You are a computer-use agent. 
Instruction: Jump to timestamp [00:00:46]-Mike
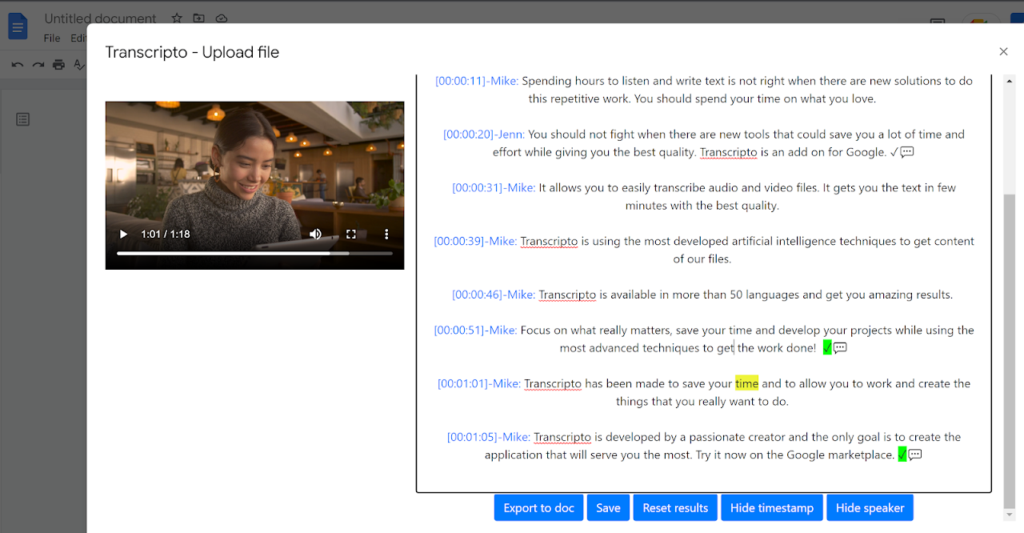tap(494, 295)
